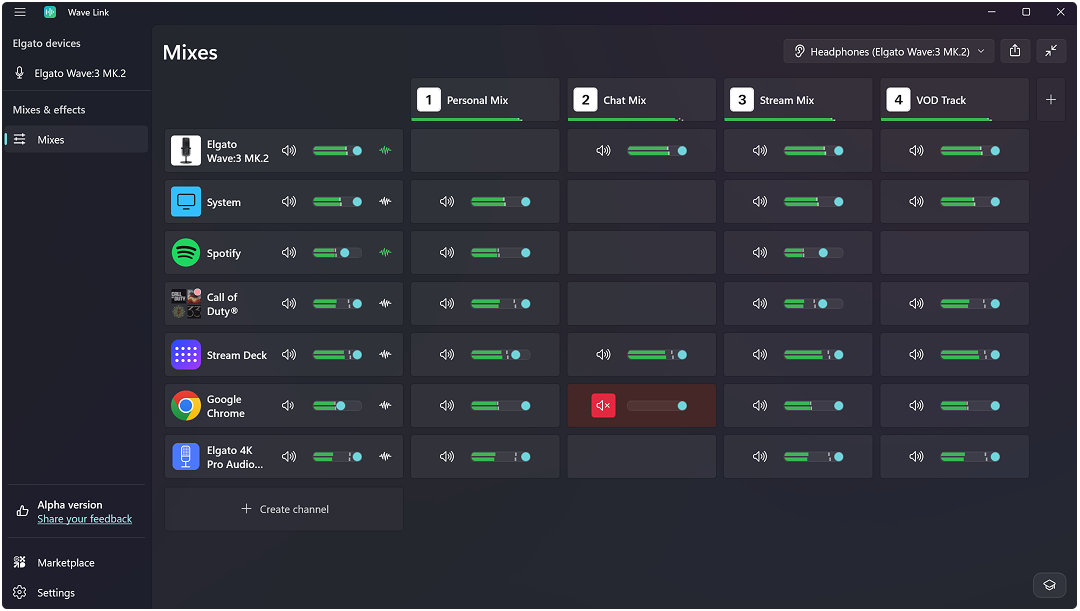
Task: Open the Headphones output device dropdown
Action: [x=889, y=51]
